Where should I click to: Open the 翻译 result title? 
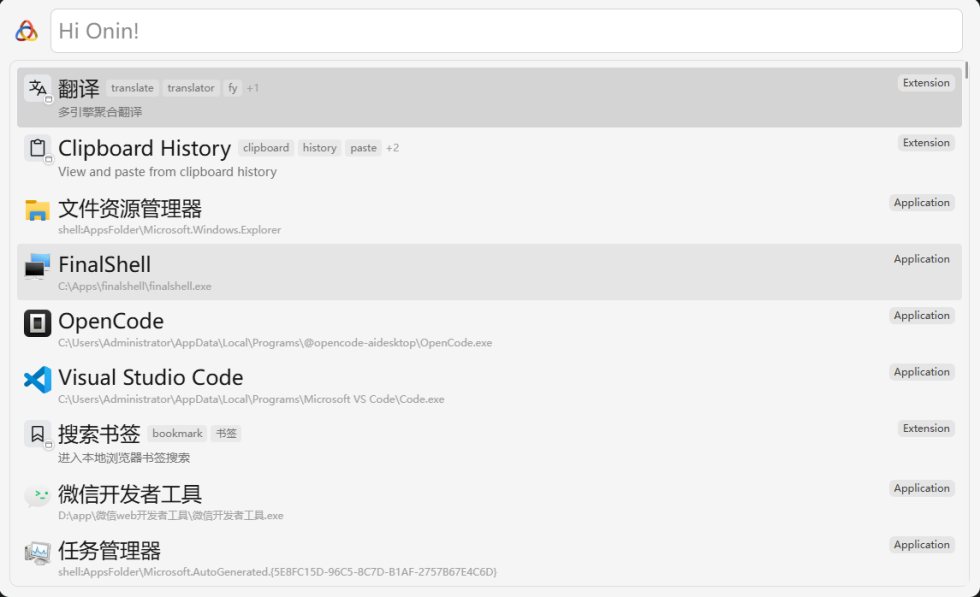click(x=79, y=88)
